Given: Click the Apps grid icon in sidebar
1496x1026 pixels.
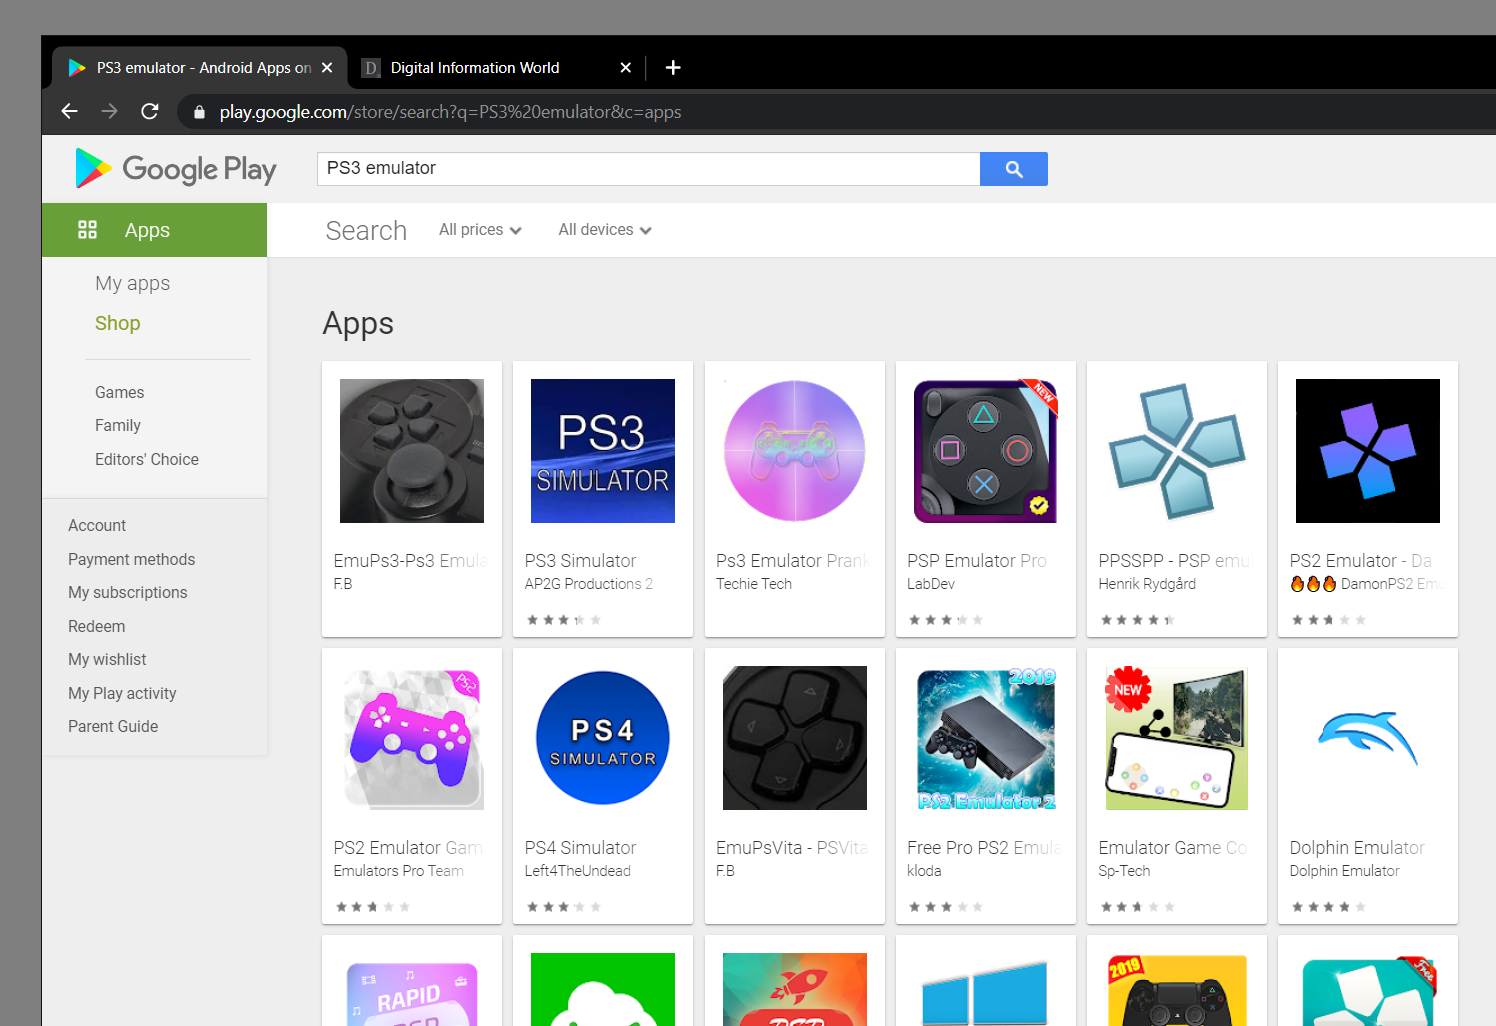Looking at the screenshot, I should coord(88,230).
